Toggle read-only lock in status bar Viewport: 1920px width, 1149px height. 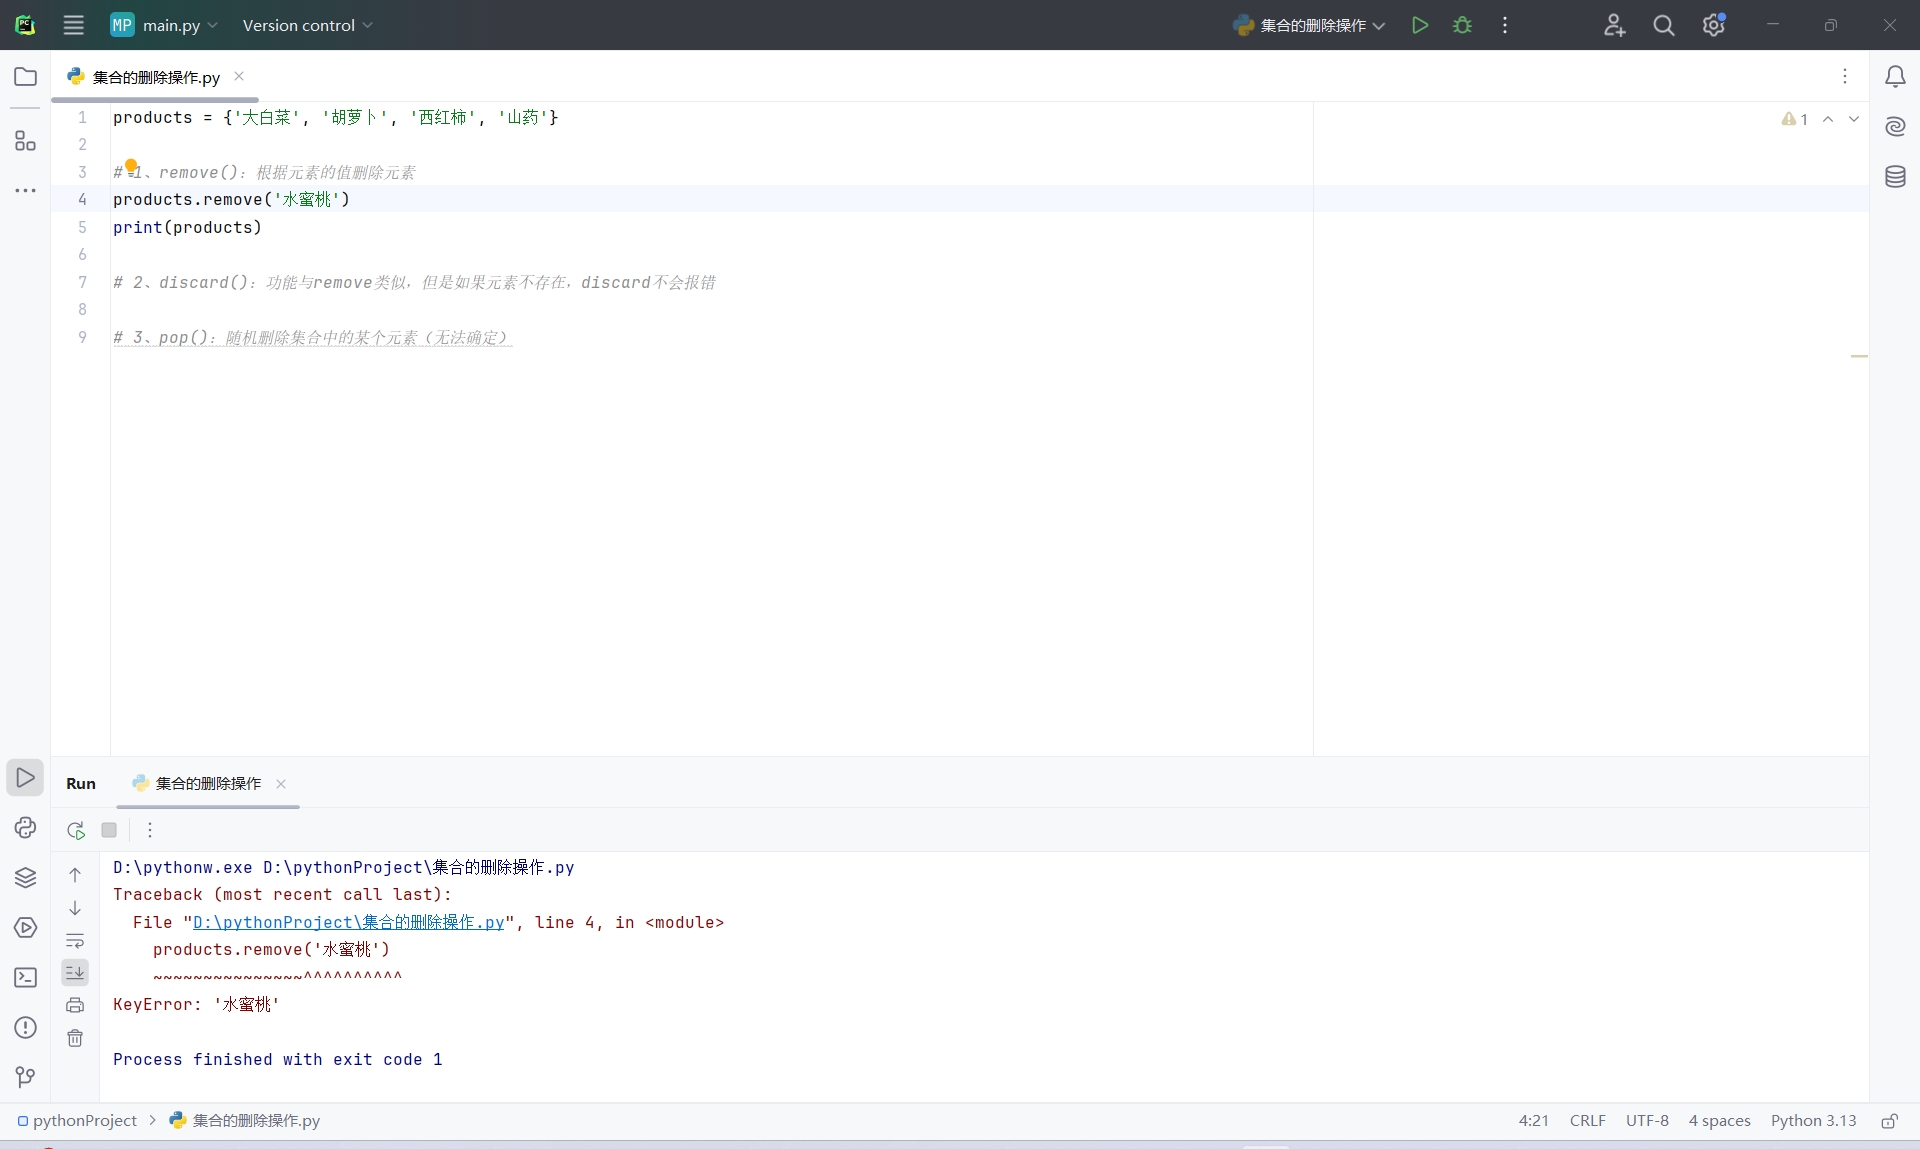tap(1889, 1121)
